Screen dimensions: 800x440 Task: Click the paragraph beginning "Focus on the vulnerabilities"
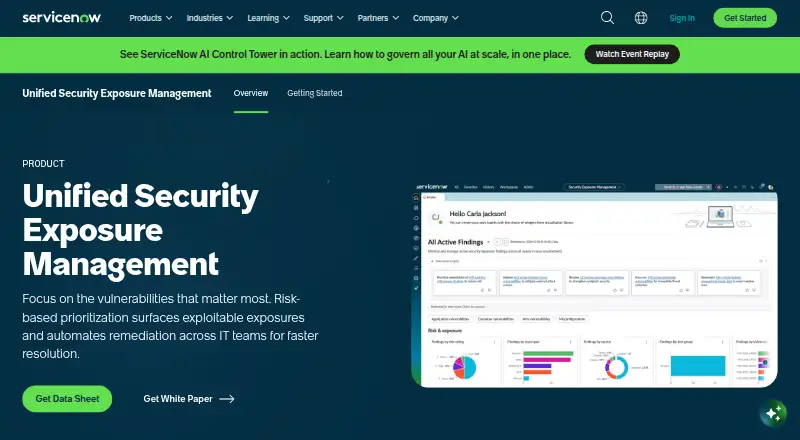170,326
